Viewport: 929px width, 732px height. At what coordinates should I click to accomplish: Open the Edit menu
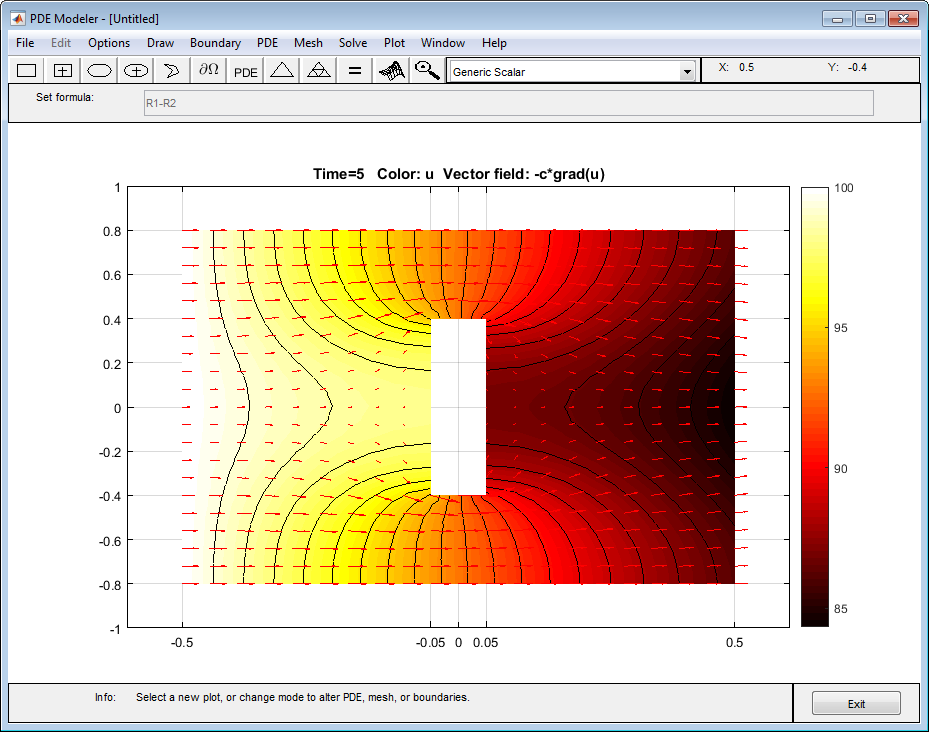point(60,43)
